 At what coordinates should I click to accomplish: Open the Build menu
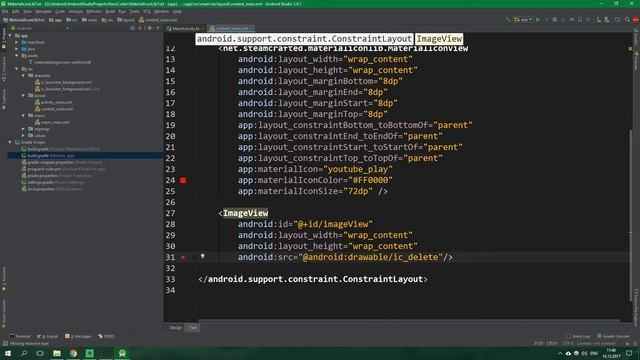coord(110,11)
